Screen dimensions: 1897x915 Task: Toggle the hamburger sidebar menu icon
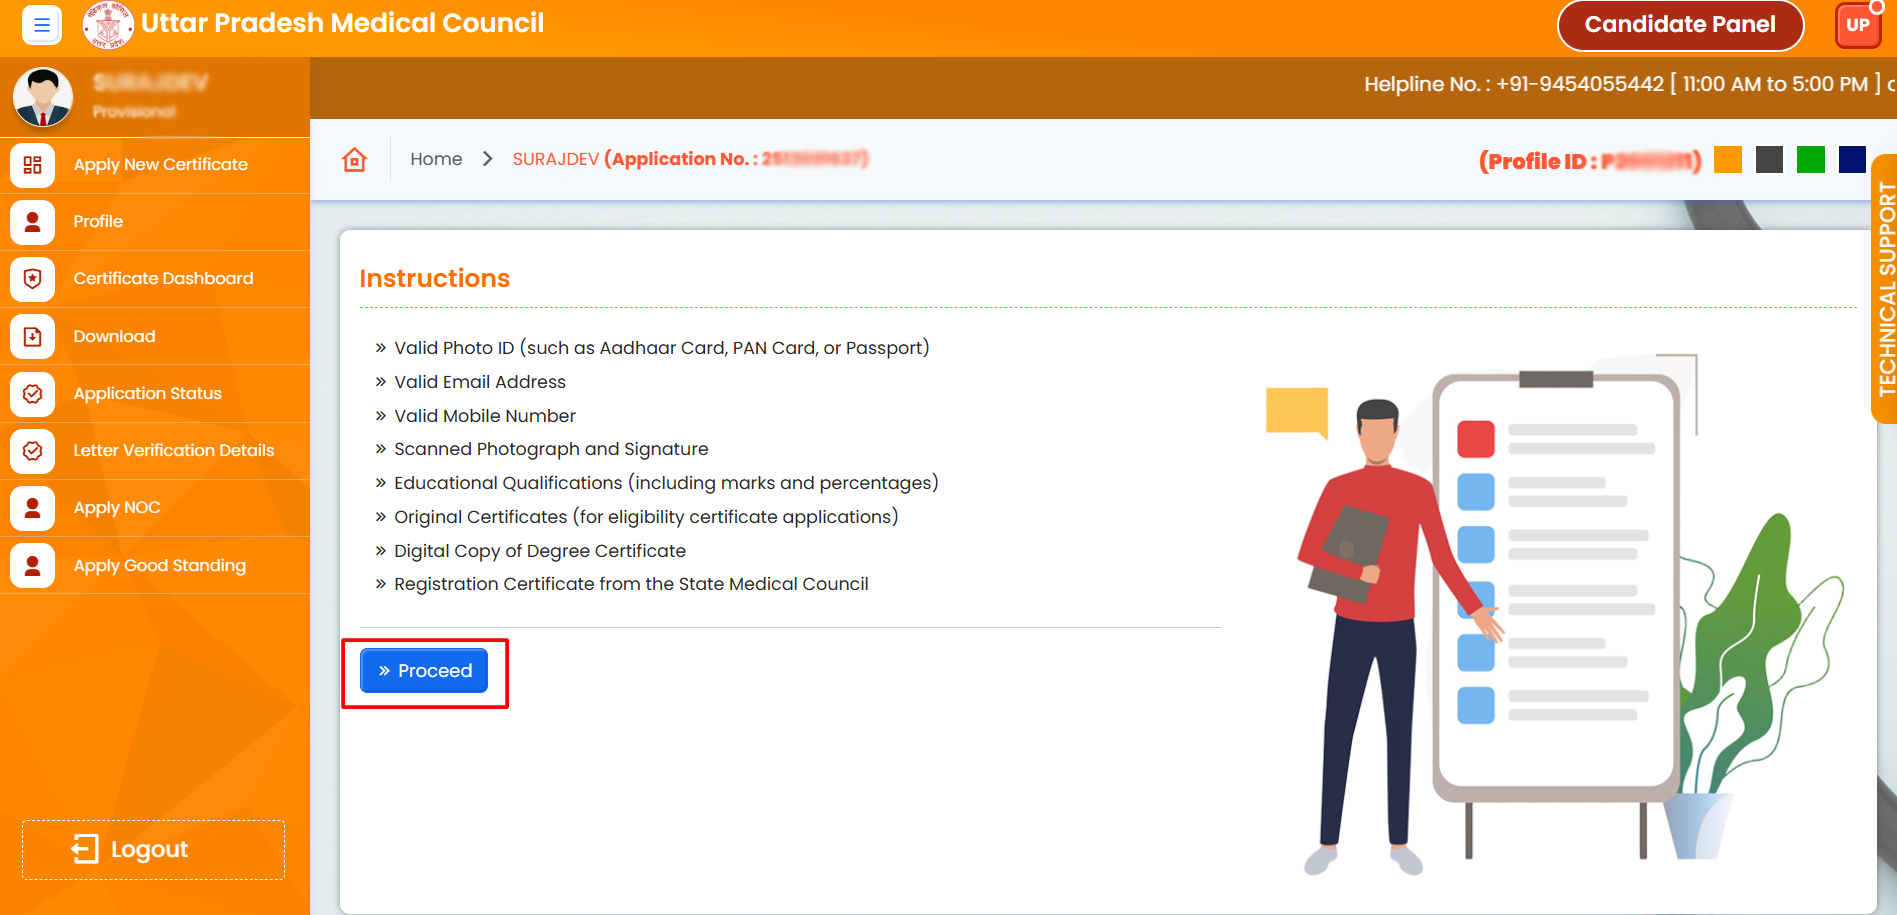pos(41,25)
